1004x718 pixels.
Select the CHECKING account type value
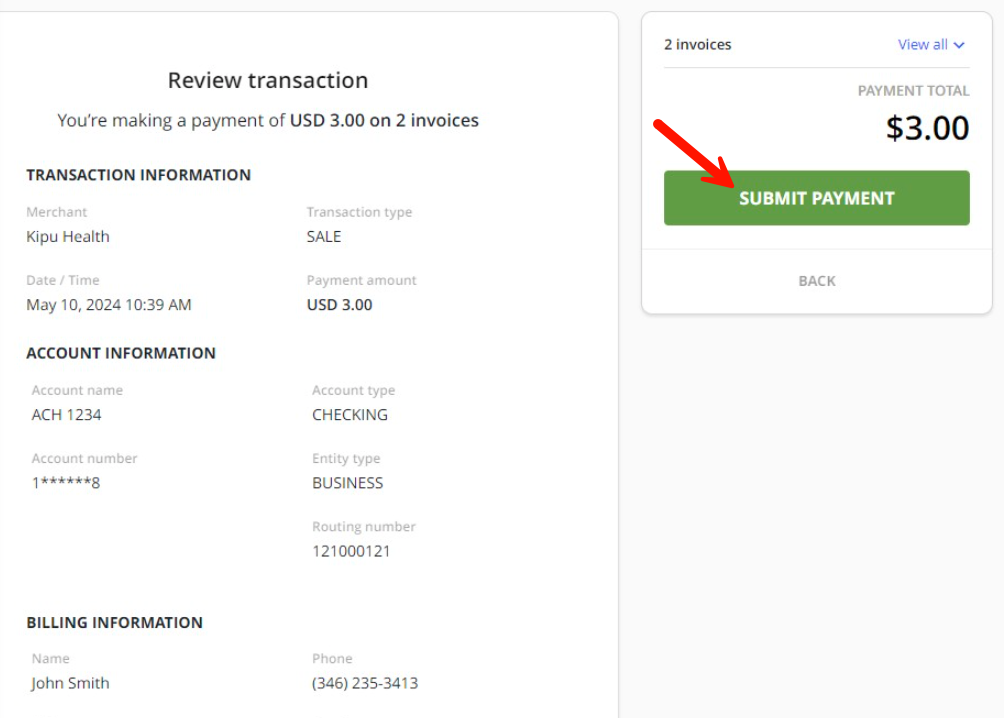tap(350, 415)
